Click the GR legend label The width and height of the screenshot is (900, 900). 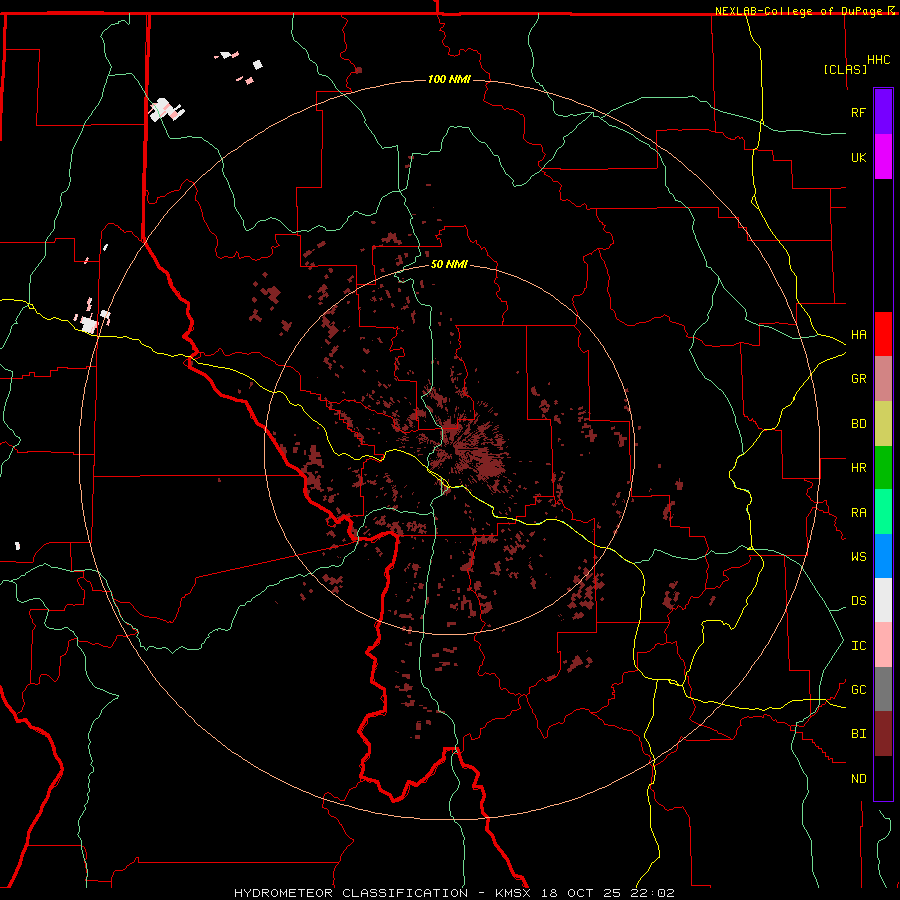(859, 379)
